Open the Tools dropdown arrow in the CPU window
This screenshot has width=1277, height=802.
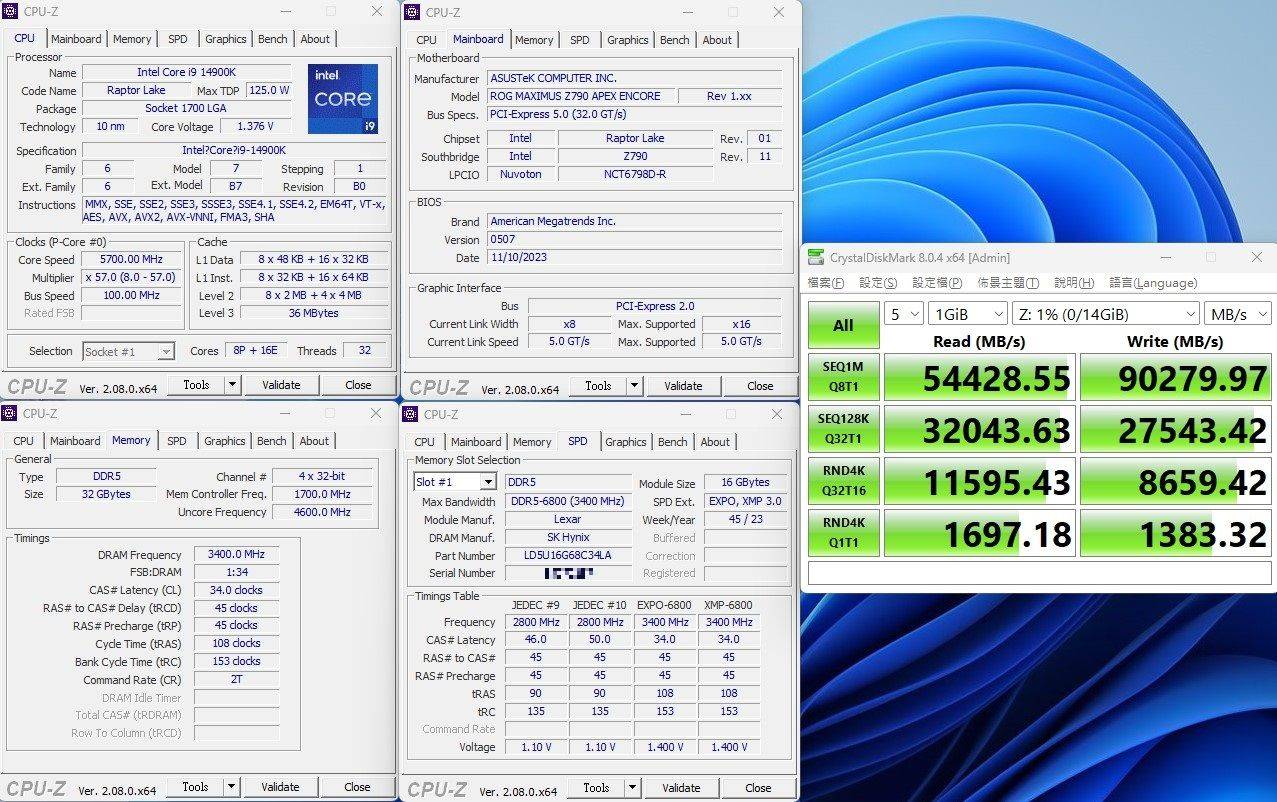(232, 384)
